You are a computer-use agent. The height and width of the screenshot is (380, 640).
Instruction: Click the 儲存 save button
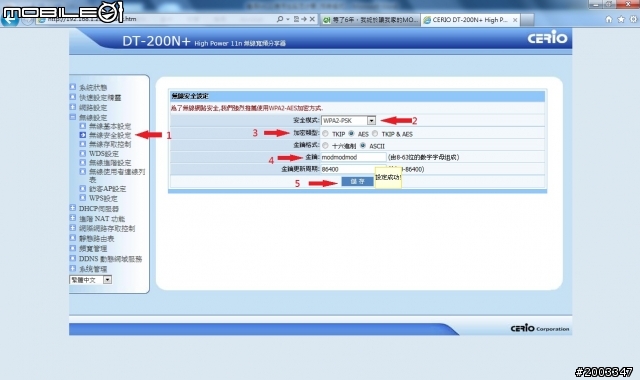[357, 181]
